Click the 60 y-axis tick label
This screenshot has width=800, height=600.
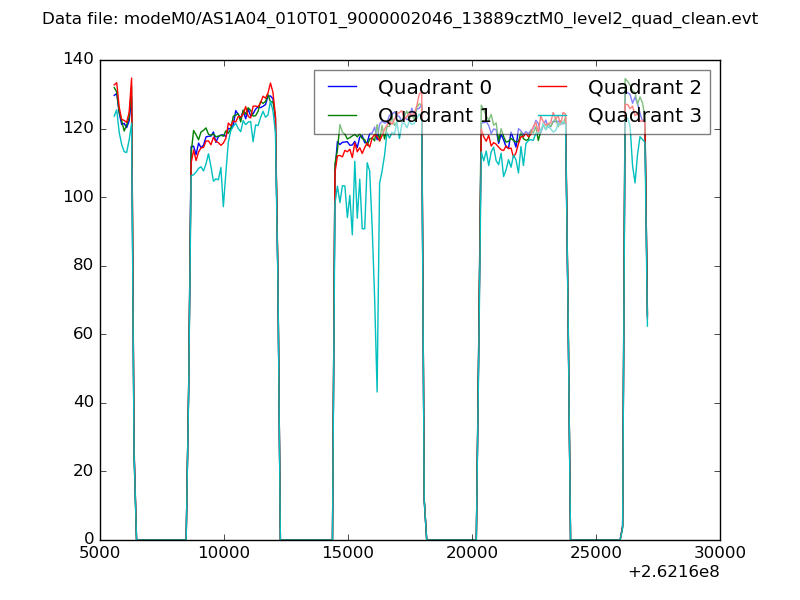click(86, 334)
